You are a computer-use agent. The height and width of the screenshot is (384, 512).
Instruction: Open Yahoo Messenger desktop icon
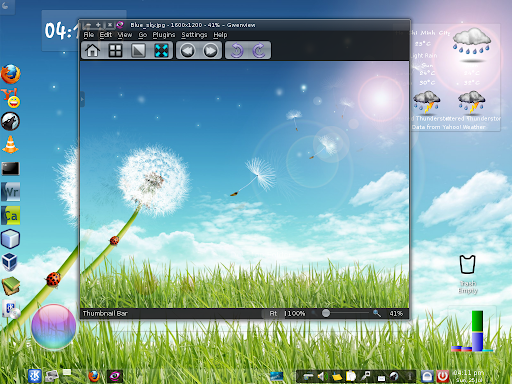point(11,98)
